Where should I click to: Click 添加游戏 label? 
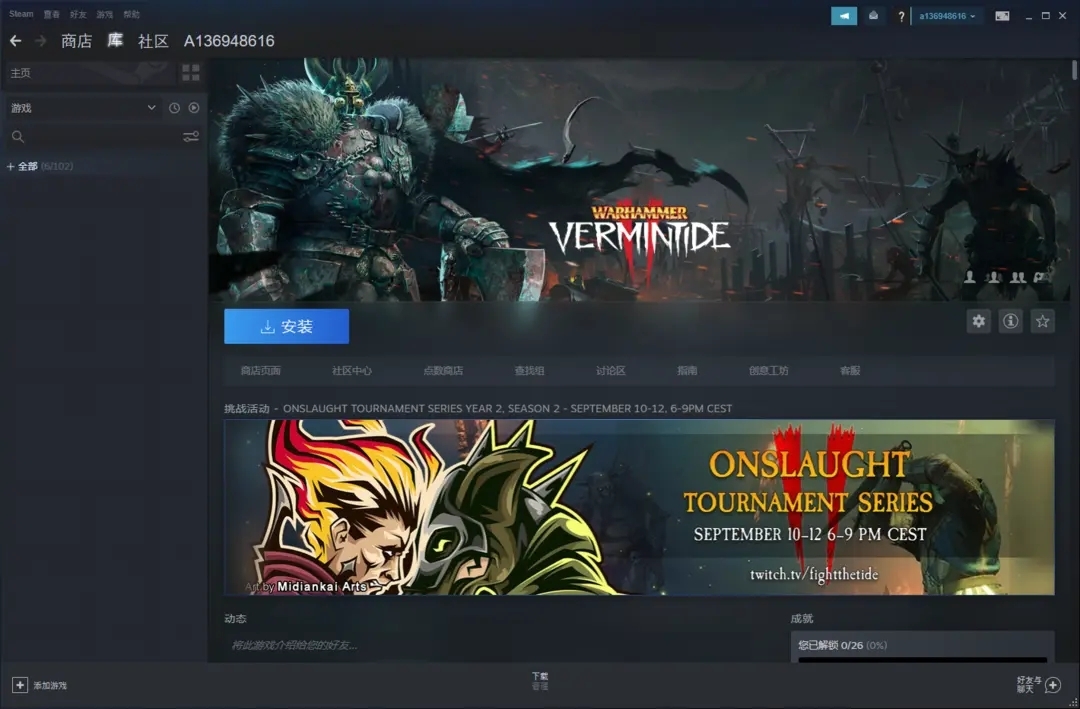[x=50, y=686]
